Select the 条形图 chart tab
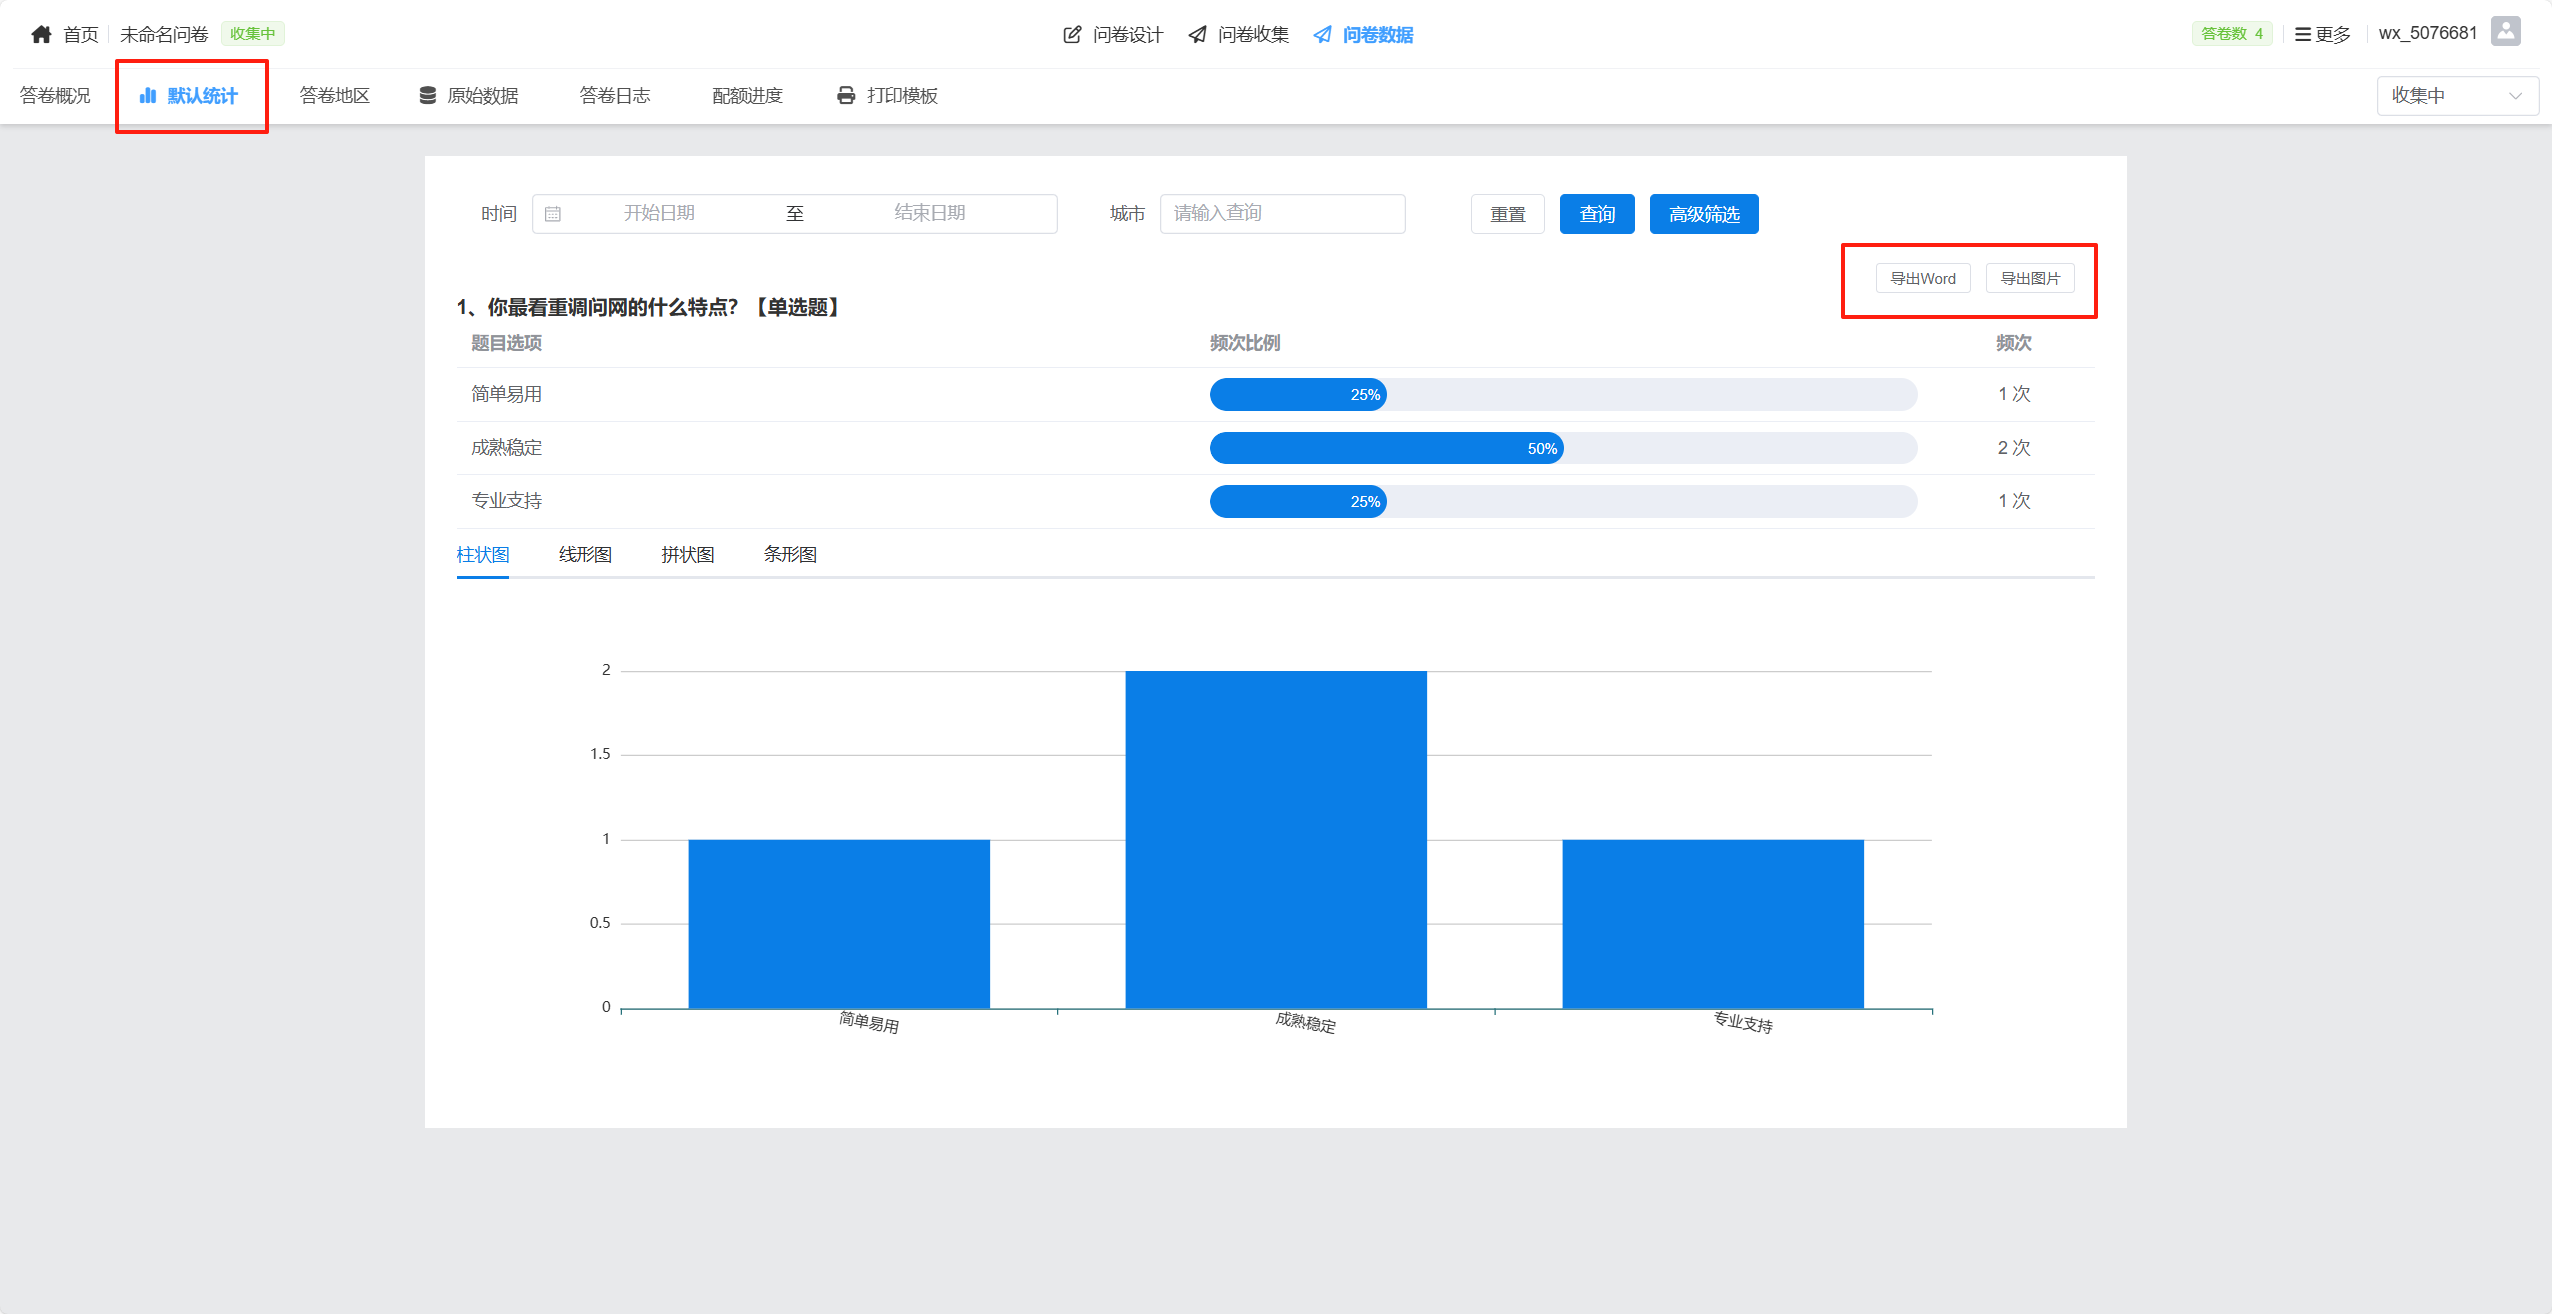The height and width of the screenshot is (1314, 2552). pos(790,555)
